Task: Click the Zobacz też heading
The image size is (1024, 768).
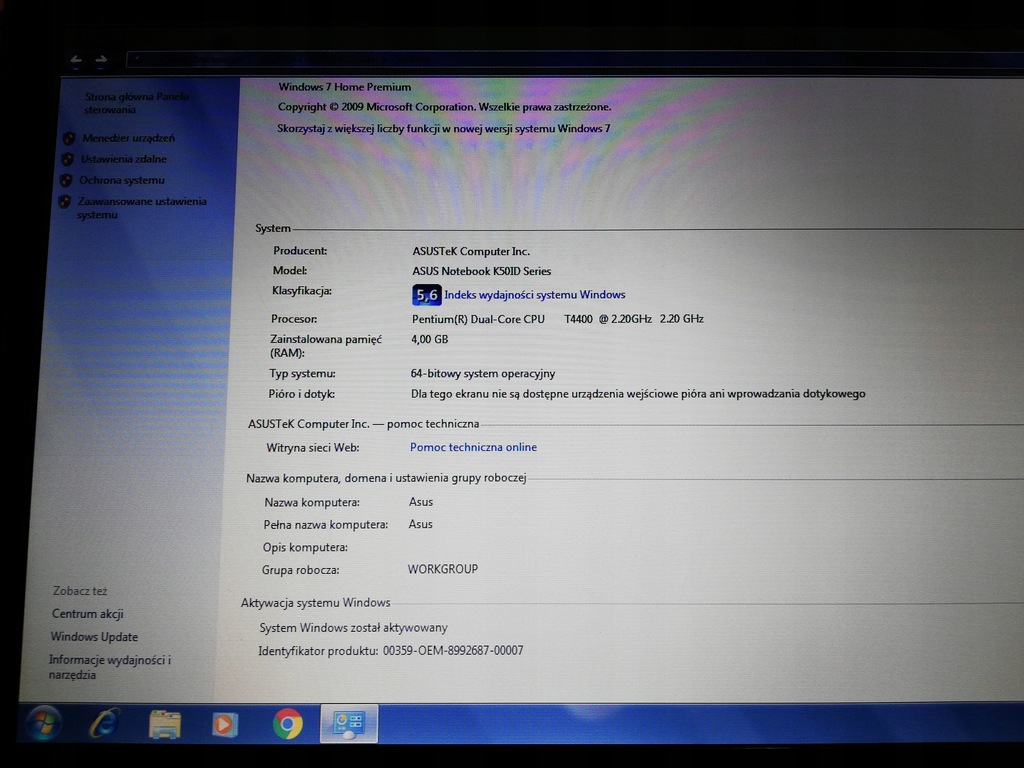Action: coord(80,591)
